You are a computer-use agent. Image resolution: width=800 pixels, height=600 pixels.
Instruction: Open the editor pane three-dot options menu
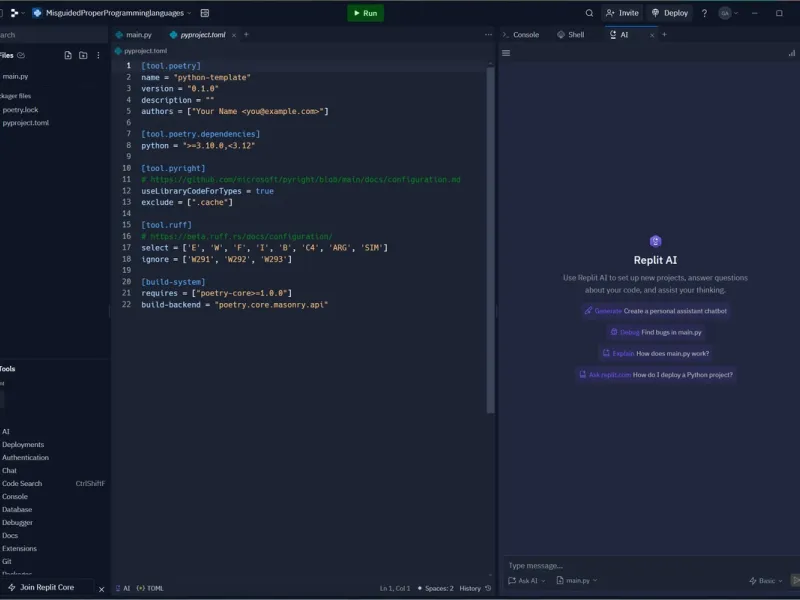pyautogui.click(x=488, y=35)
